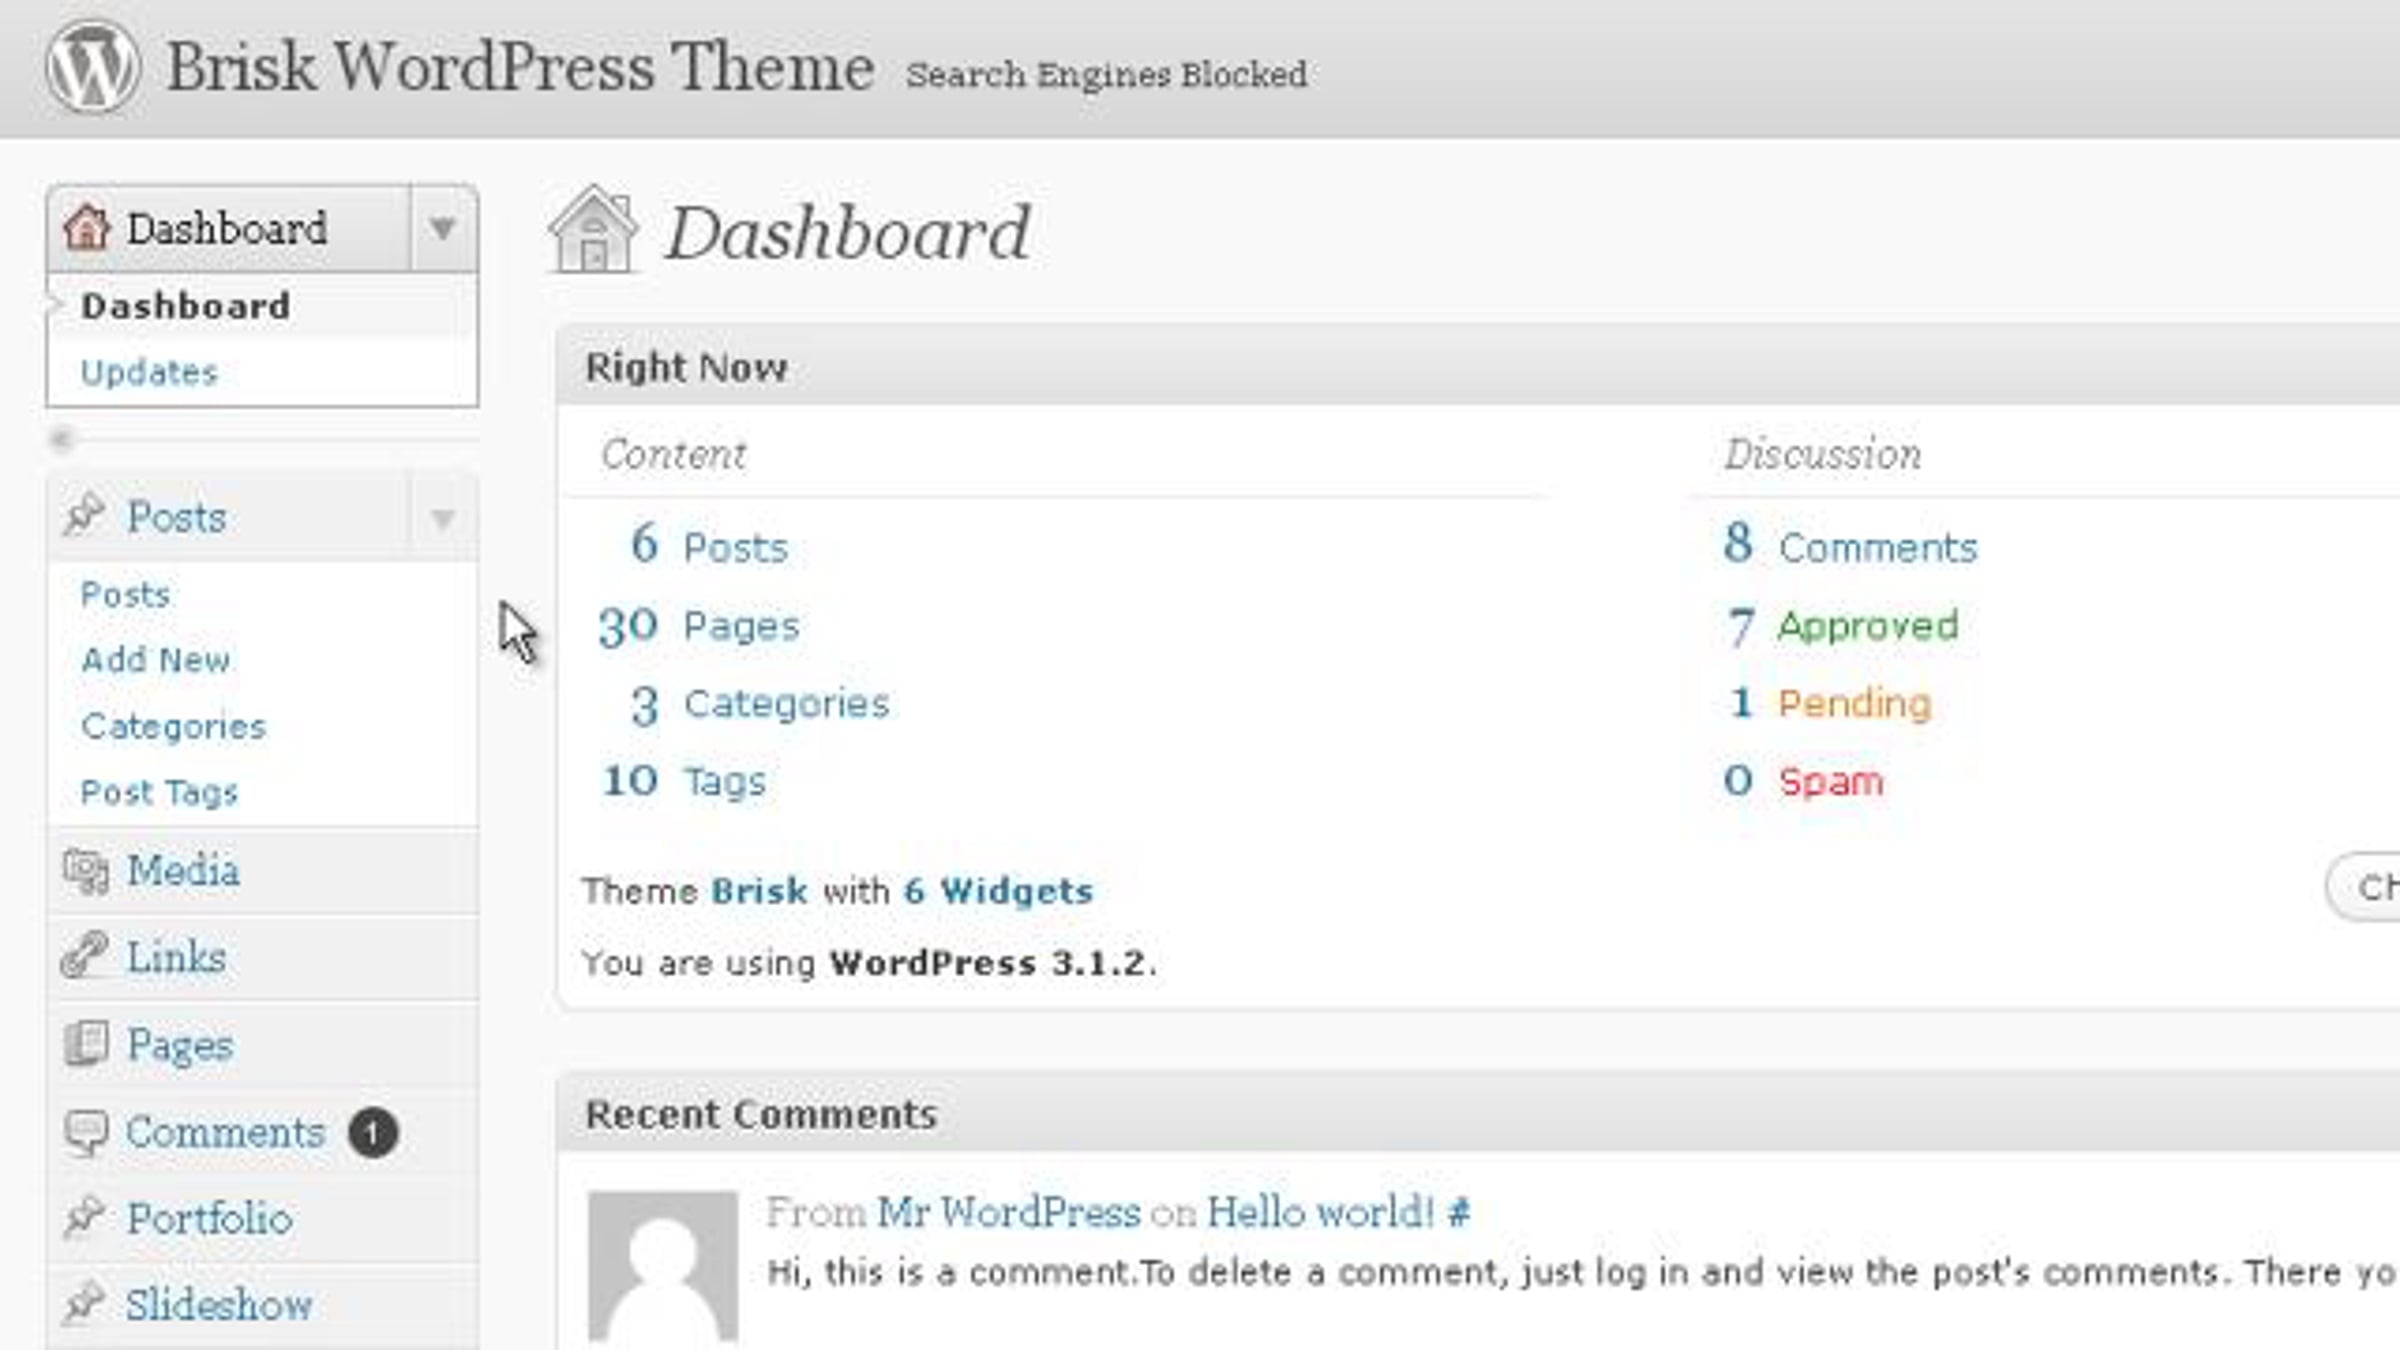This screenshot has height=1350, width=2400.
Task: Open the Dashboard top-level menu
Action: point(227,228)
